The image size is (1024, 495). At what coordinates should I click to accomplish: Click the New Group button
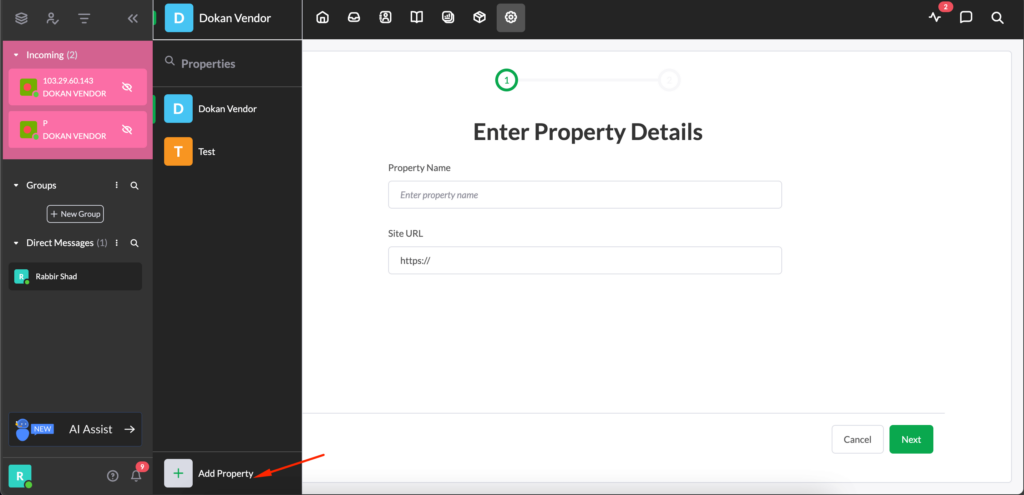(75, 214)
